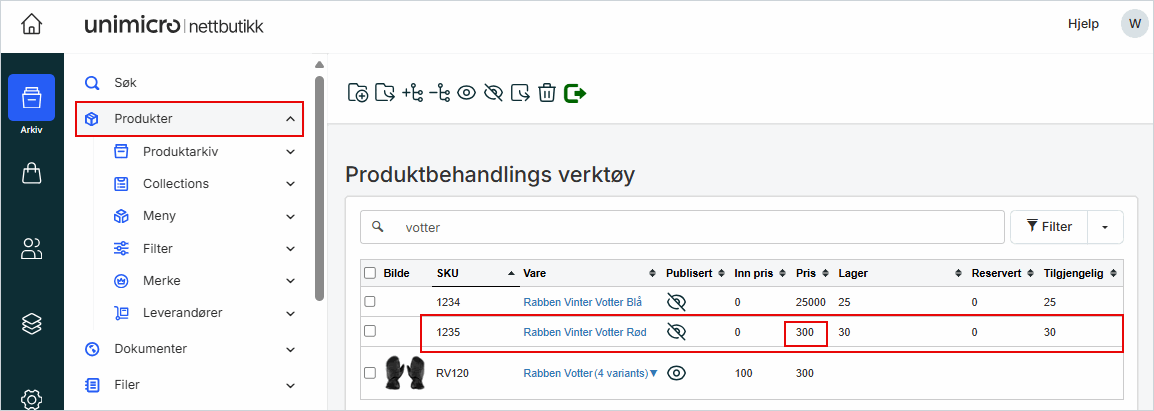
Task: Open the dropdown arrow next to Filter button
Action: click(x=1105, y=227)
